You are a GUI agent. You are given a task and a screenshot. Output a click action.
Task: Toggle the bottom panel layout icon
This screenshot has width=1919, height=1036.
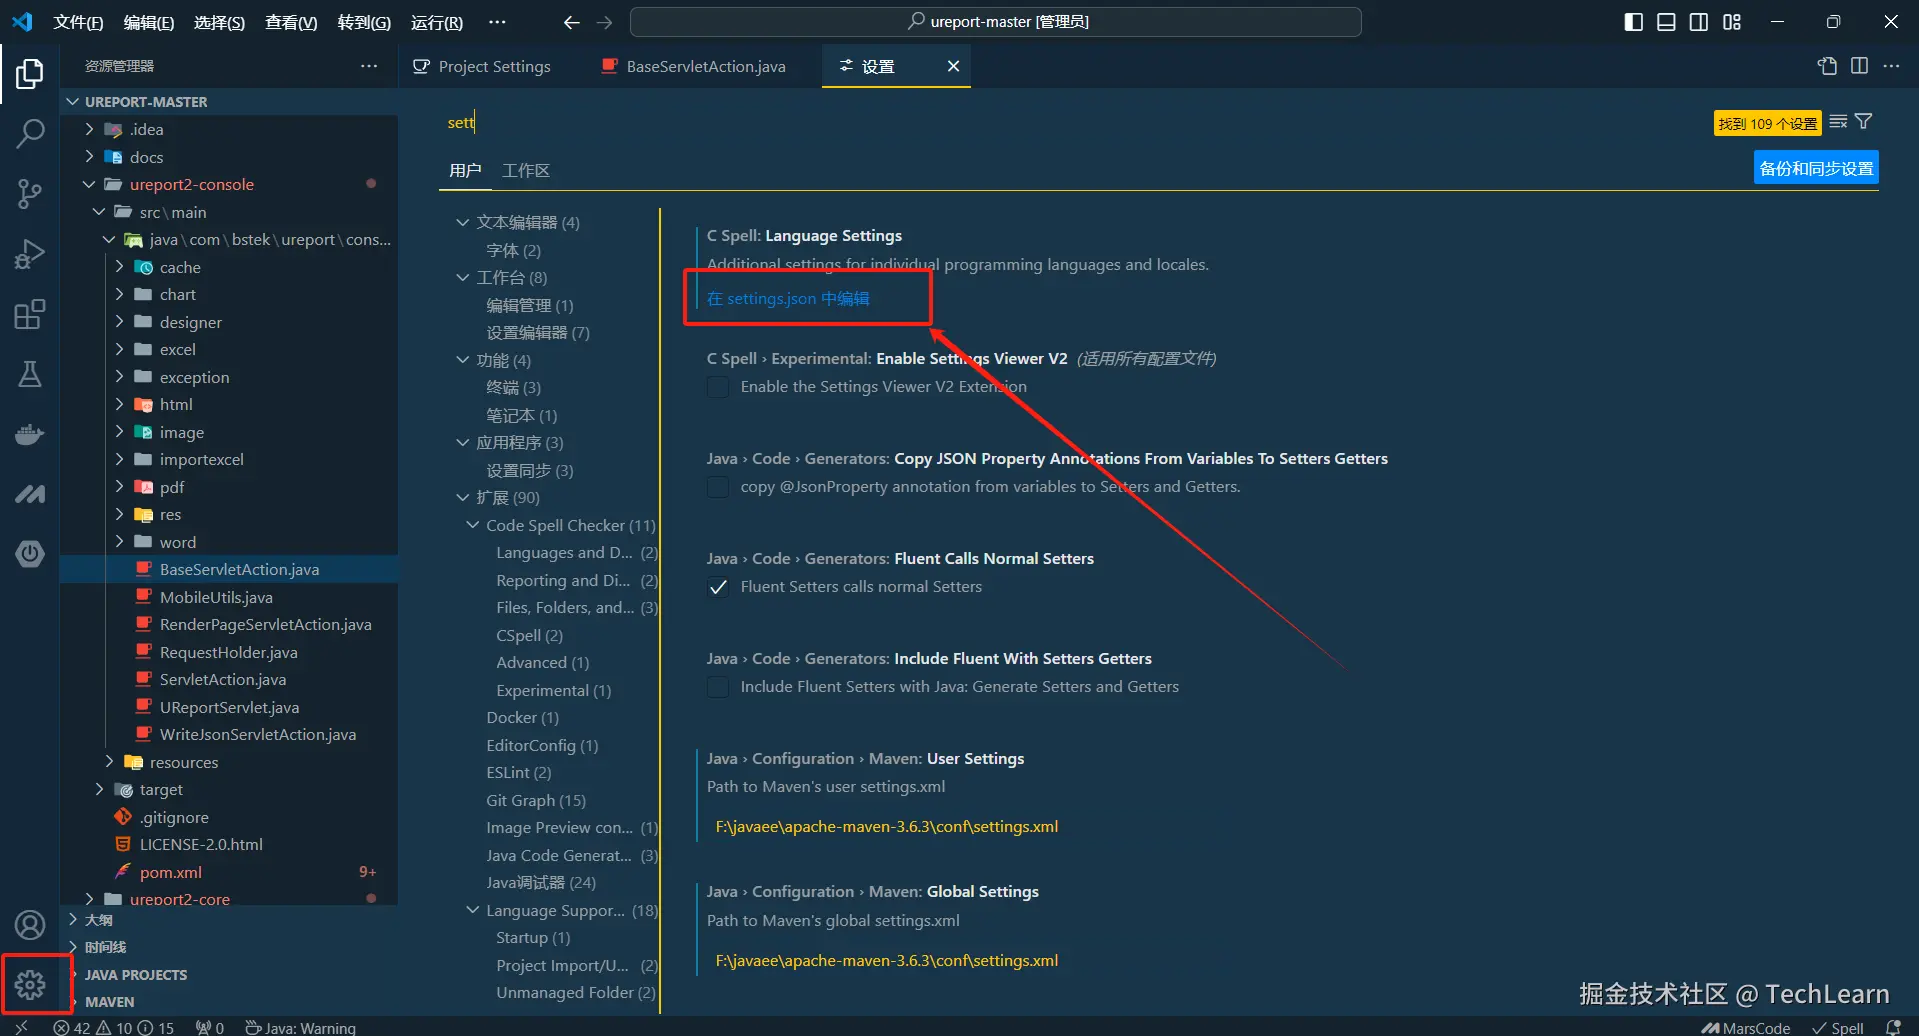1666,22
